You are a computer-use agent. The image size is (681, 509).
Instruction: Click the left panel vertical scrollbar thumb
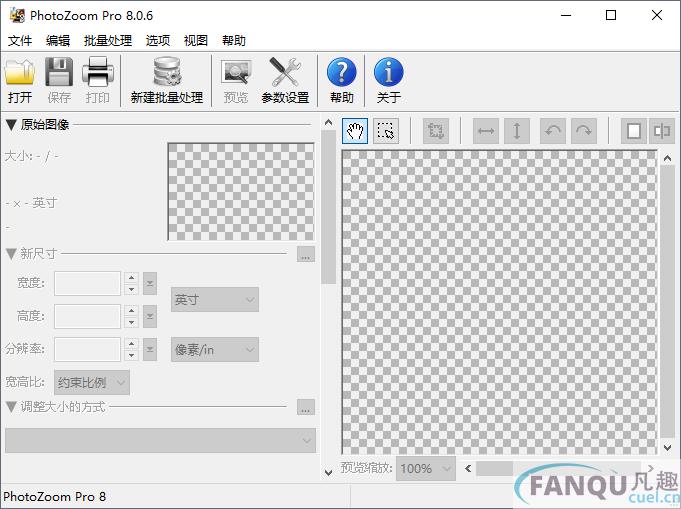329,207
